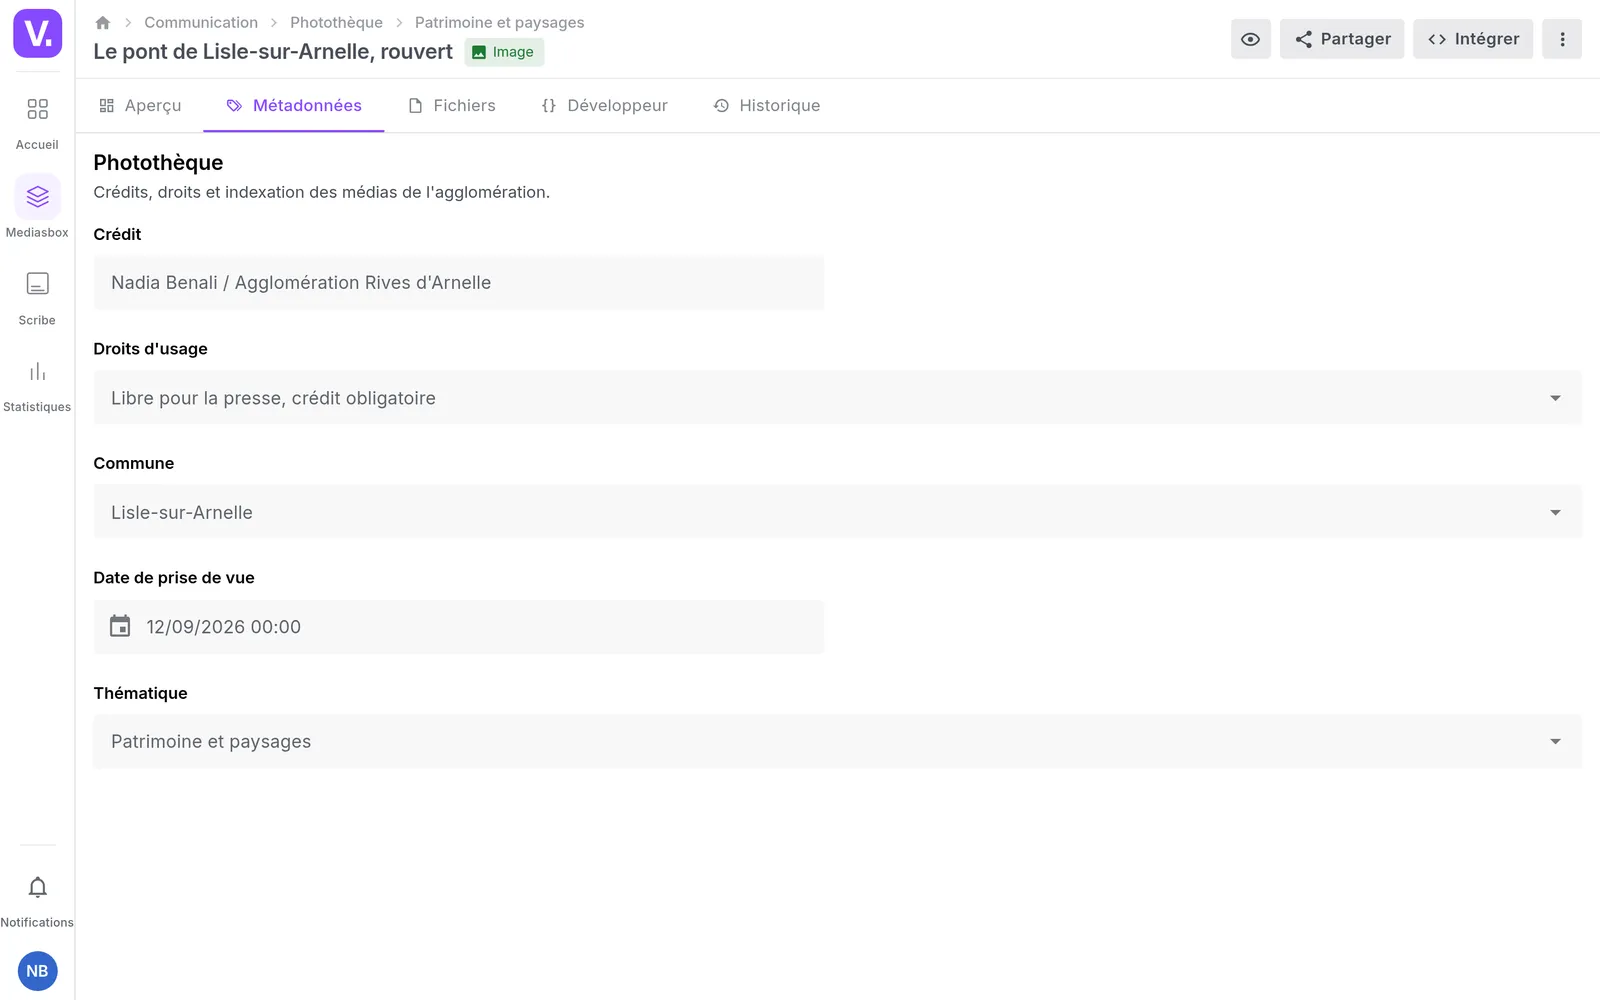Screen dimensions: 1600x1000
Task: Click the home icon in breadcrumb
Action: tap(102, 22)
